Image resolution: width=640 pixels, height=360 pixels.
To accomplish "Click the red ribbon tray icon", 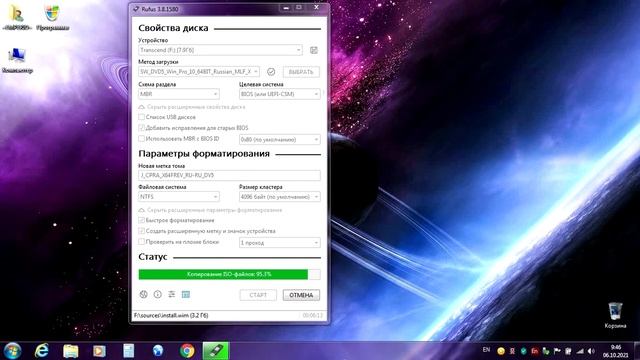I will [x=512, y=351].
